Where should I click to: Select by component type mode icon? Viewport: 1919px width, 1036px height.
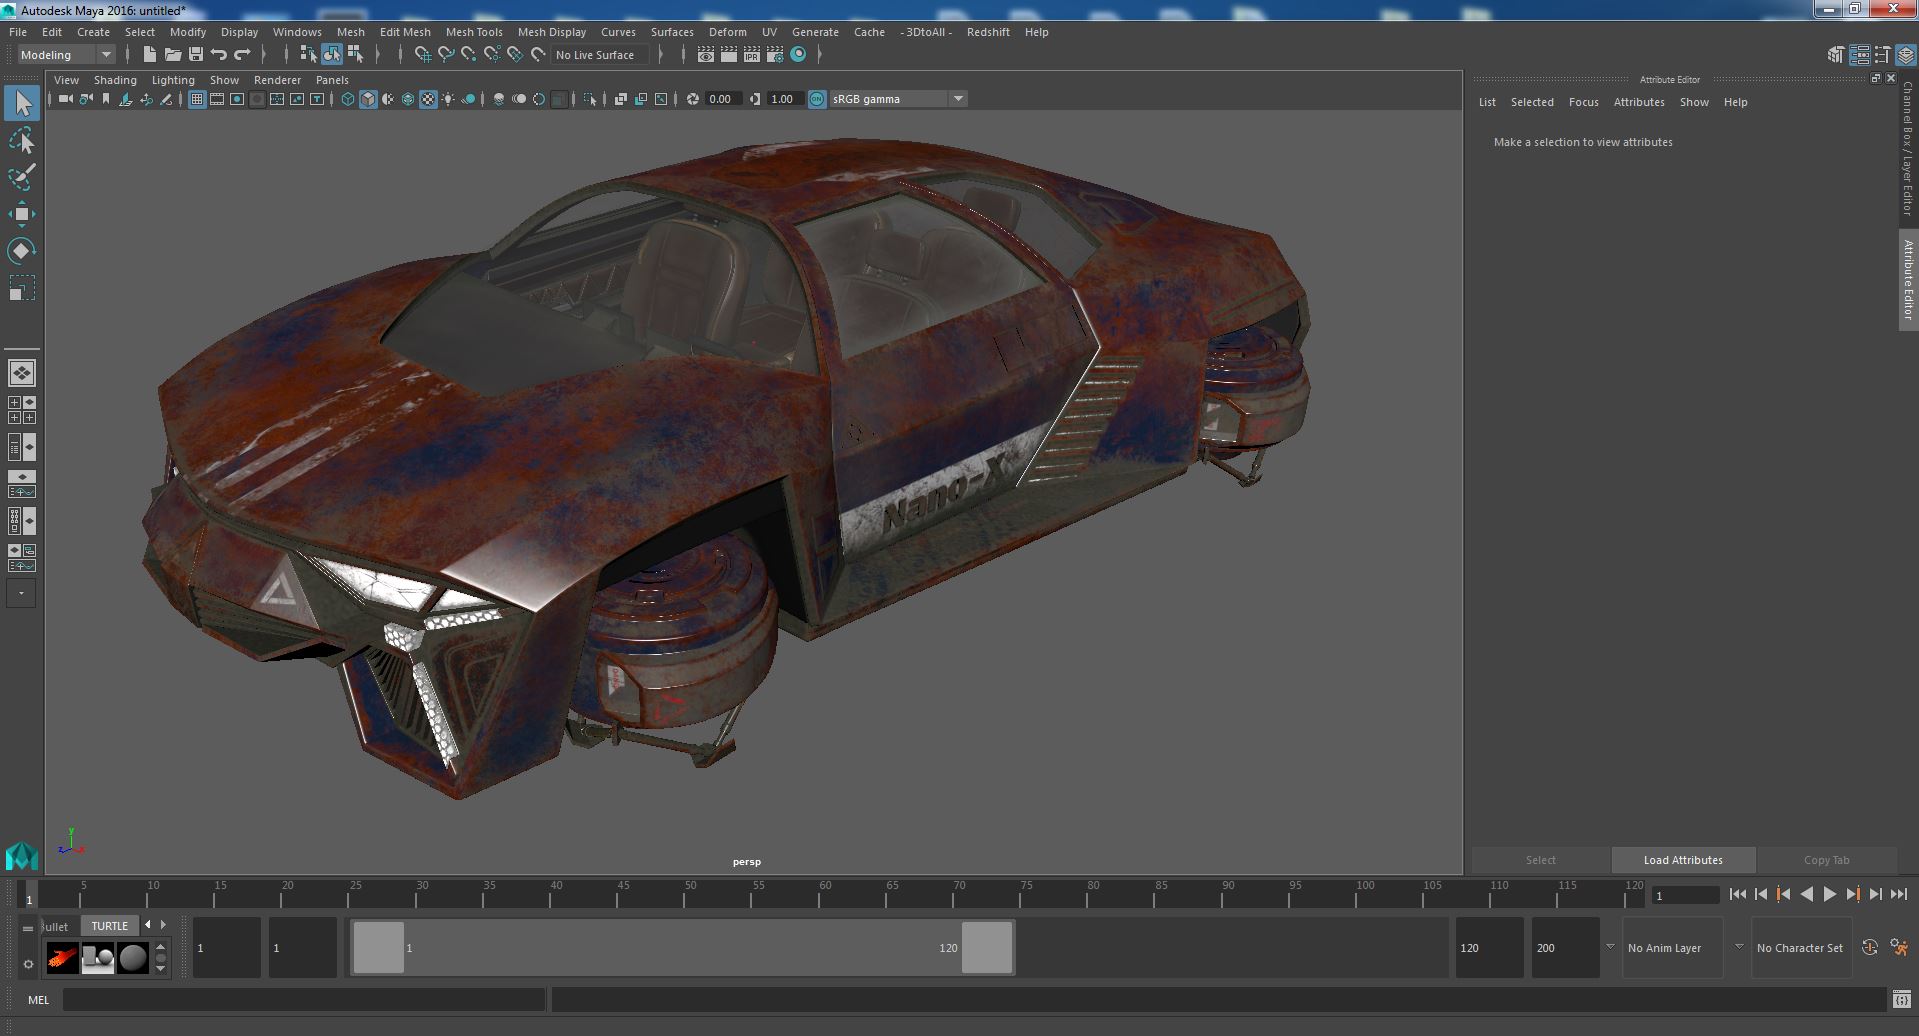point(355,55)
